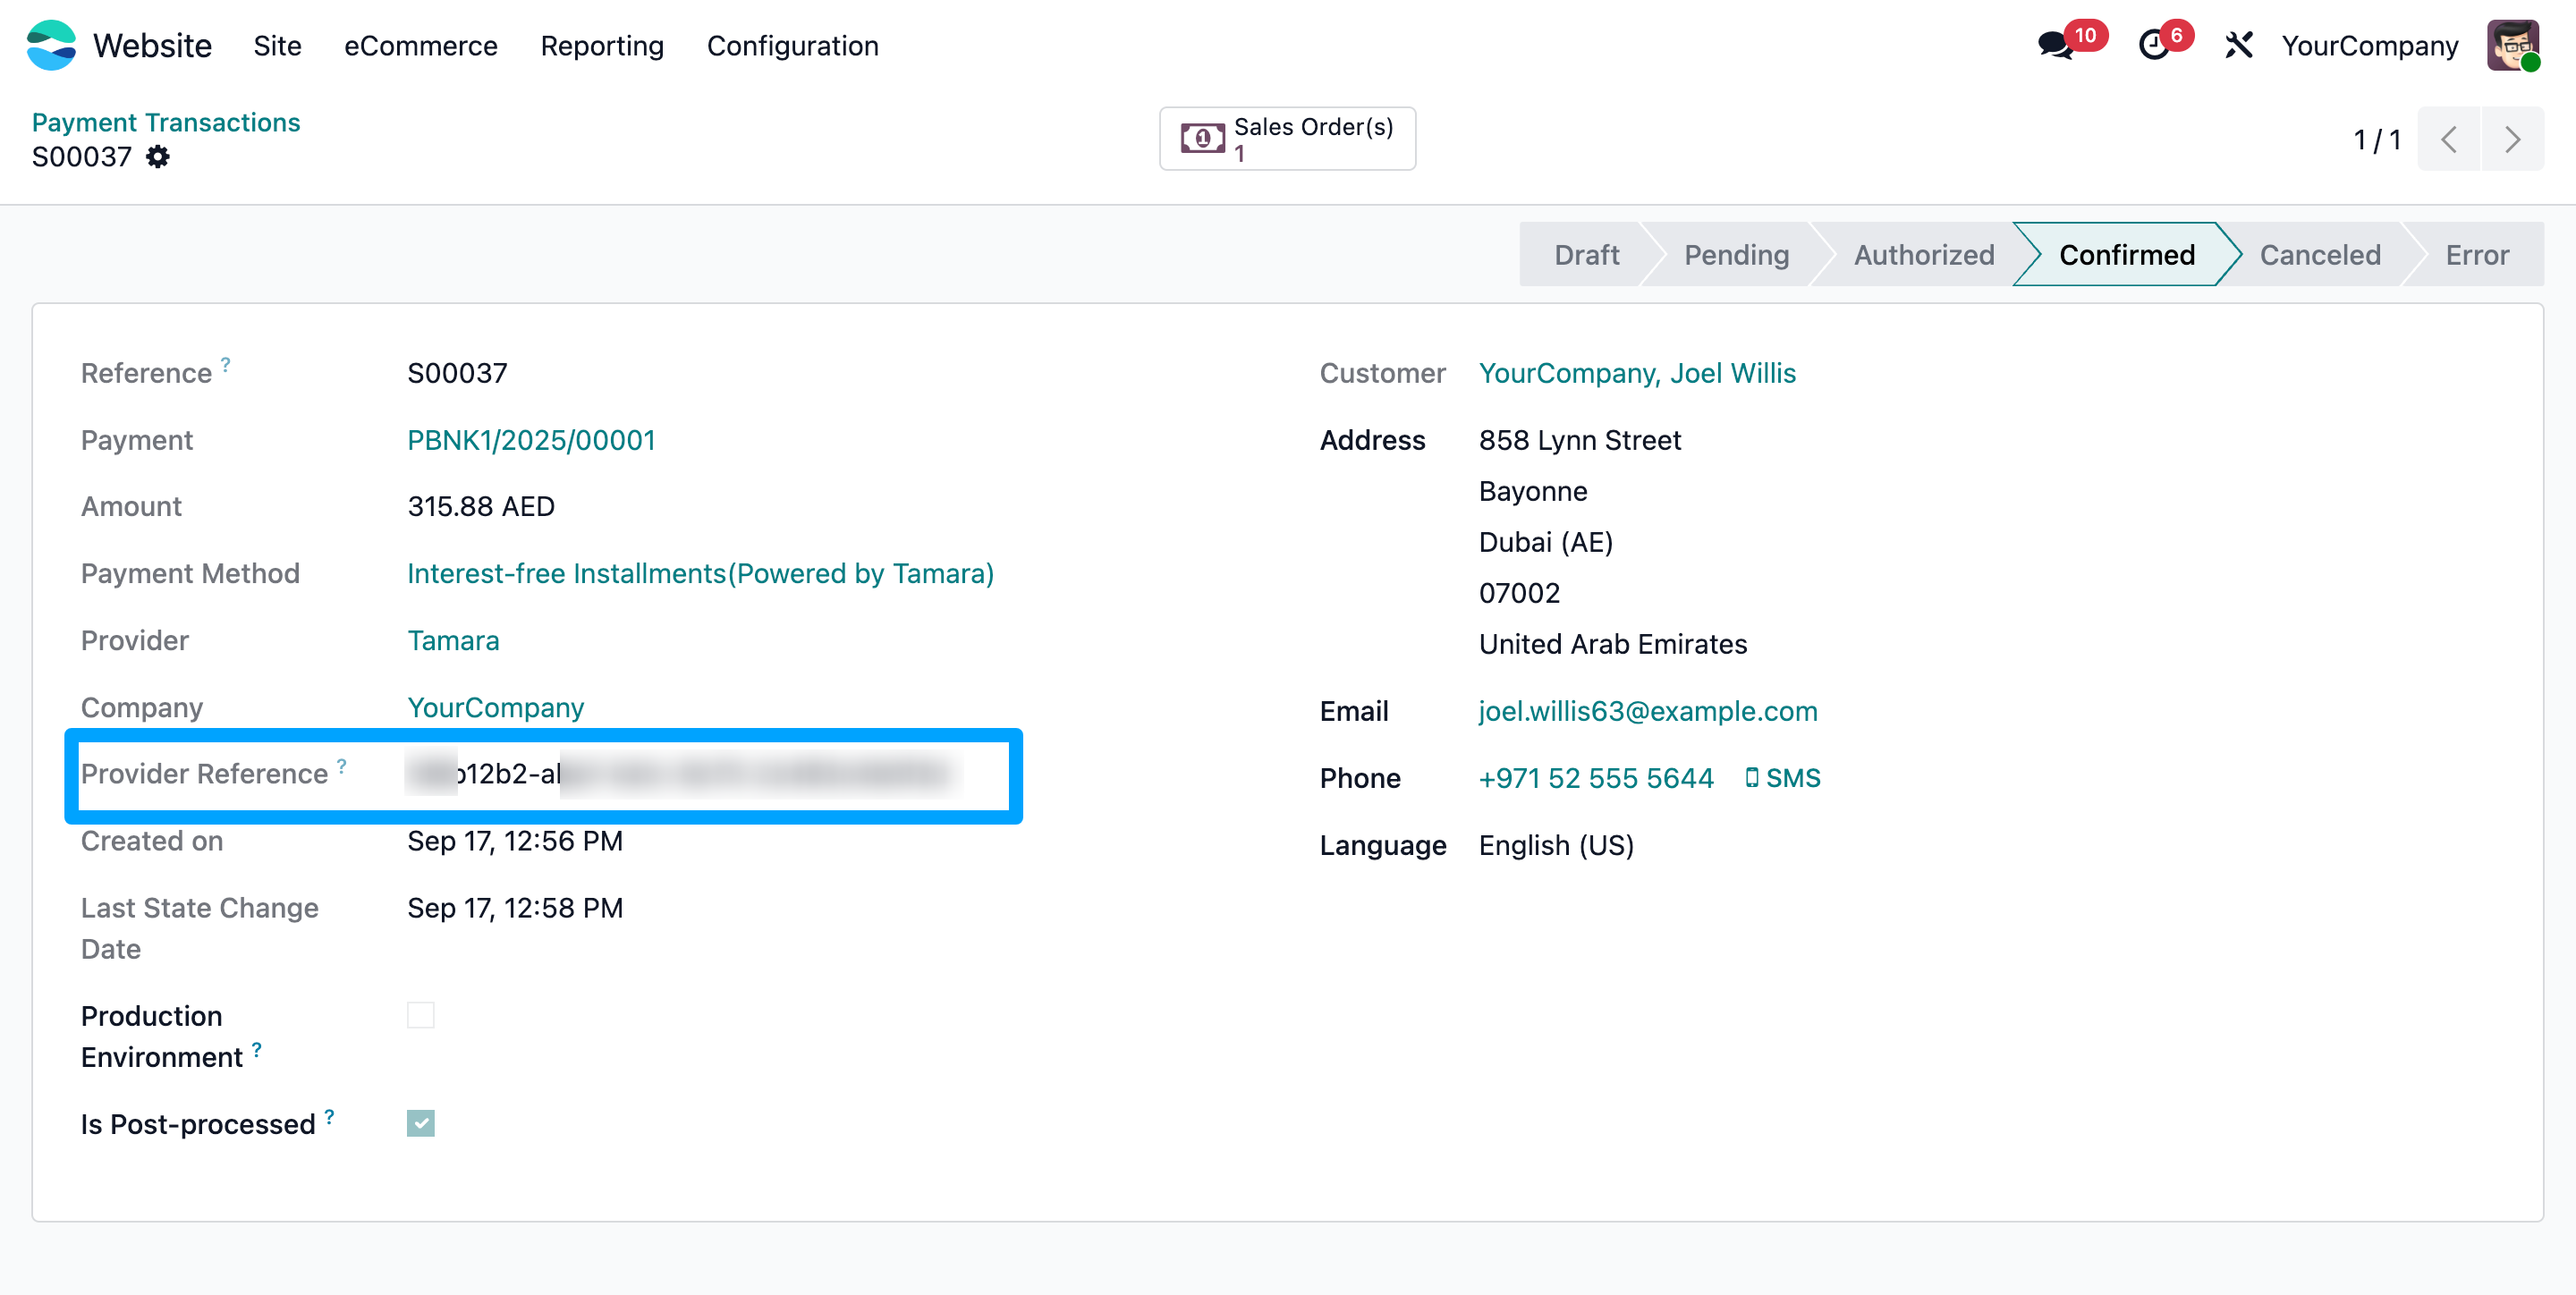Viewport: 2576px width, 1295px height.
Task: Open Interest-free Installments payment method link
Action: click(700, 573)
